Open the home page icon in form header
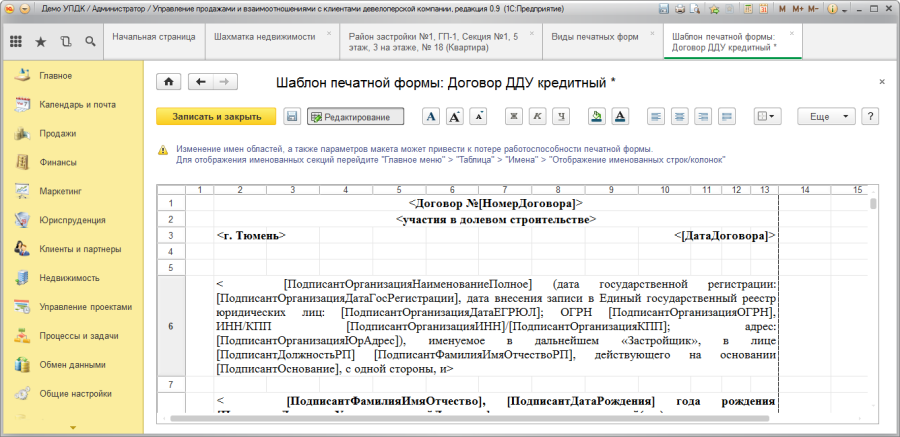 (169, 82)
